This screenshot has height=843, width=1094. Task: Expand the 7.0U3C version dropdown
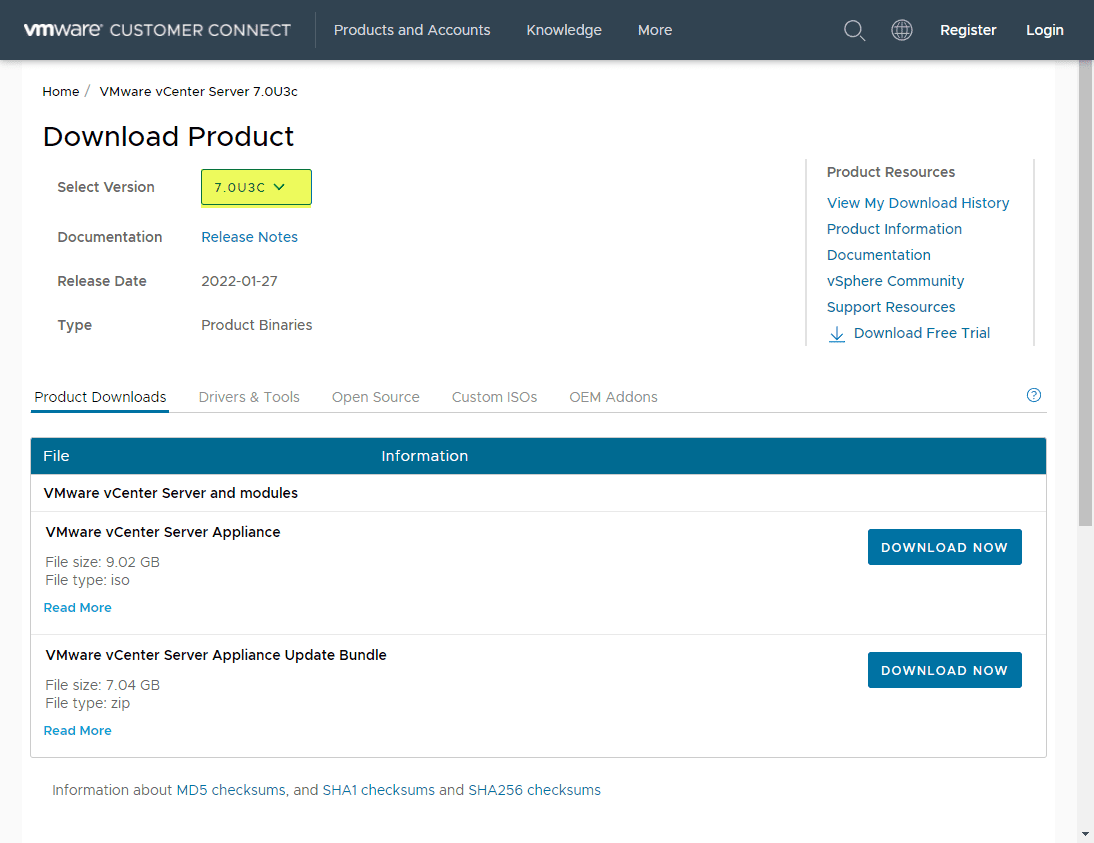(256, 187)
